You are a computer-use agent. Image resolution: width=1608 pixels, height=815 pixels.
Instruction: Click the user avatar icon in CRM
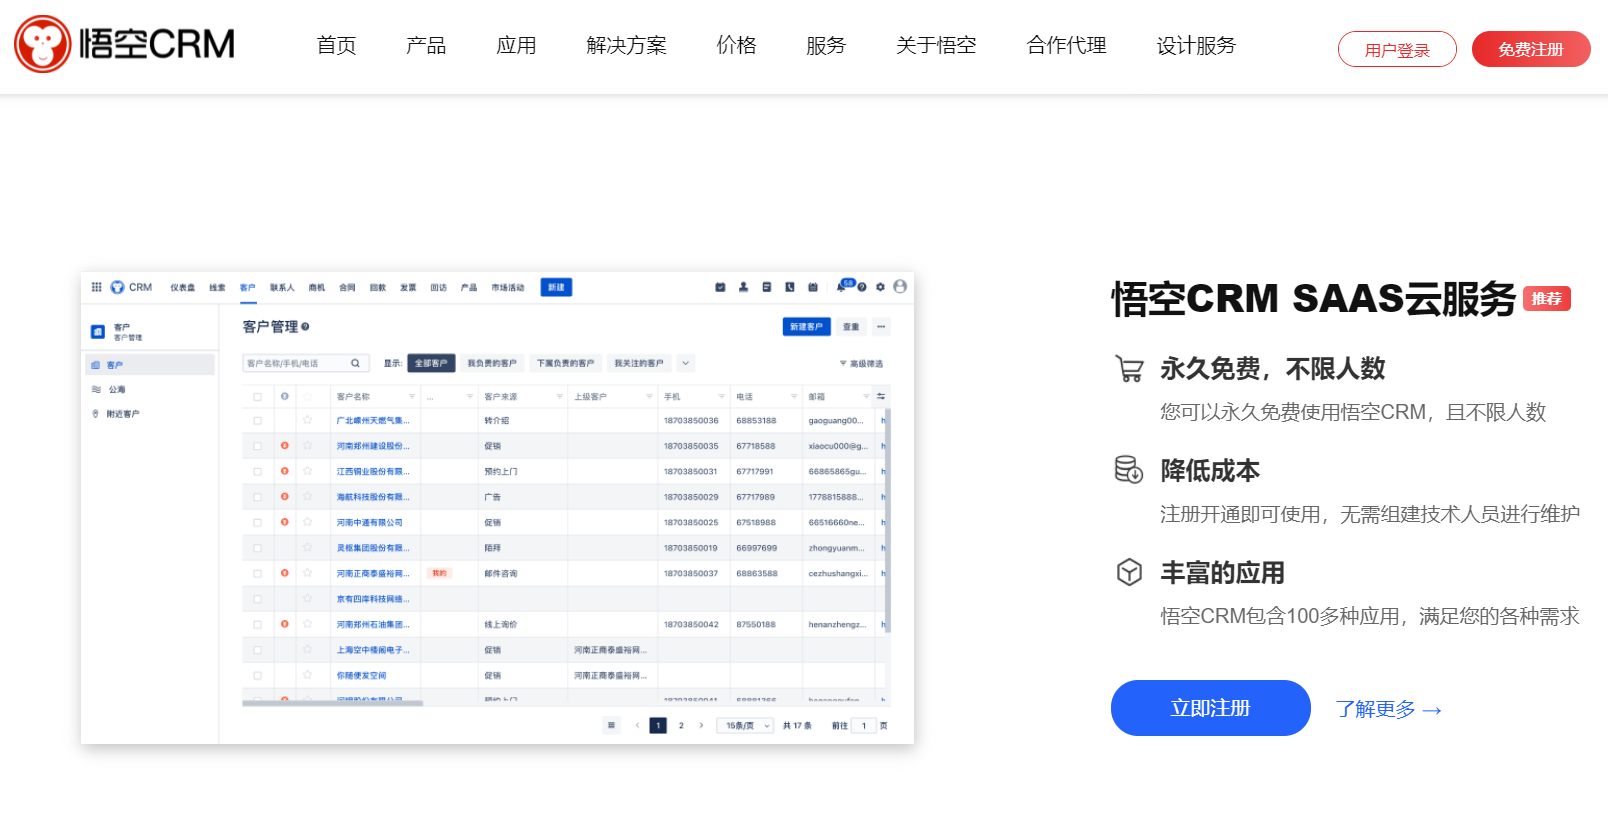[900, 287]
